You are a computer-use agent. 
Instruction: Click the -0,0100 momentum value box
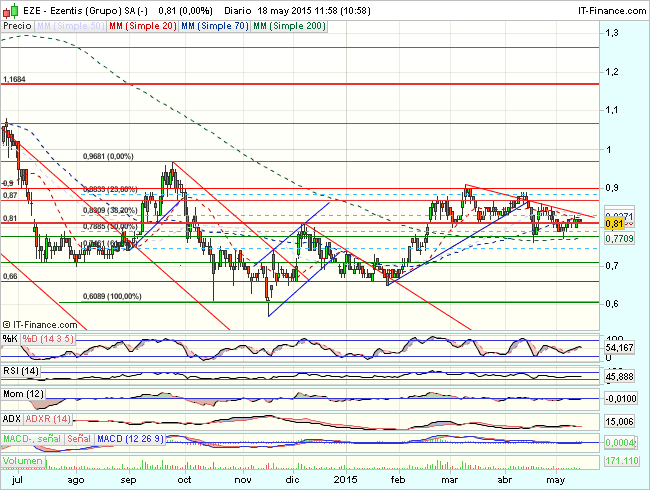pyautogui.click(x=621, y=399)
